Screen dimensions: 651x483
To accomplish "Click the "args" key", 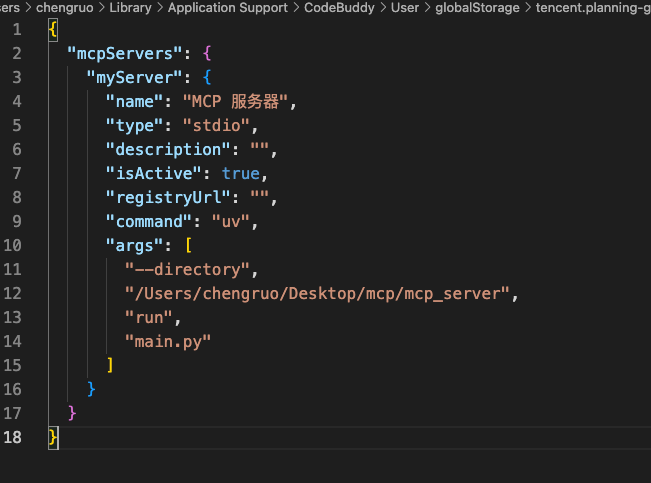I will coord(134,245).
